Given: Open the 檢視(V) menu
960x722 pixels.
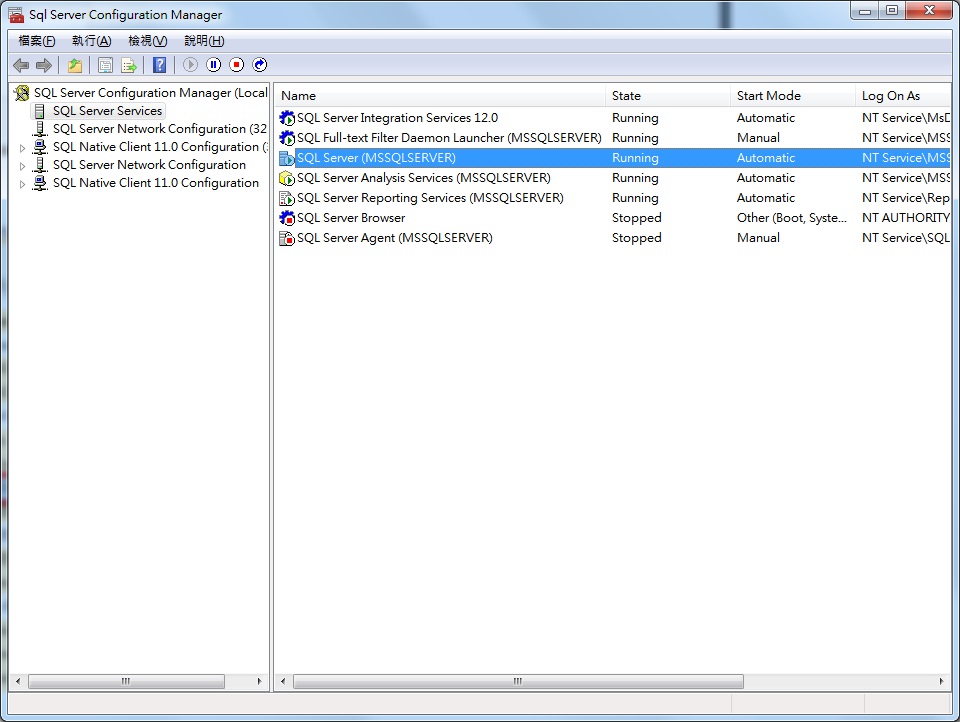Looking at the screenshot, I should tap(147, 41).
